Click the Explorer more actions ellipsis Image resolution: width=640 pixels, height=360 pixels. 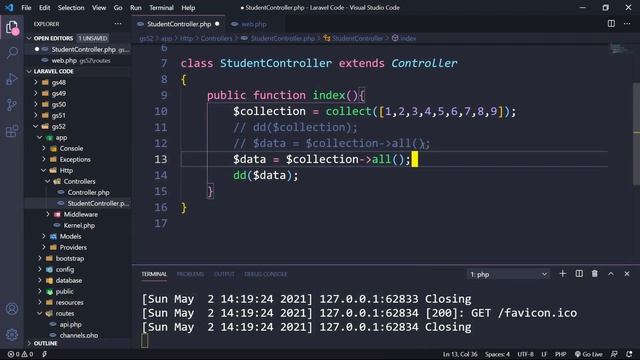[118, 24]
